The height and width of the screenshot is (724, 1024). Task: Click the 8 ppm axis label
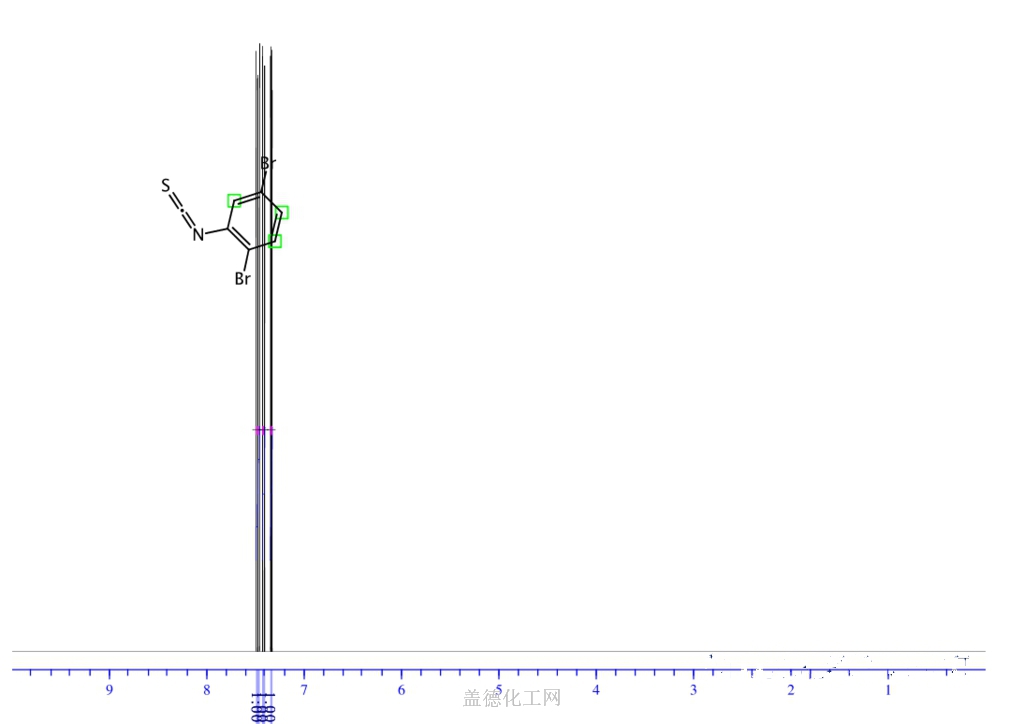pyautogui.click(x=206, y=690)
